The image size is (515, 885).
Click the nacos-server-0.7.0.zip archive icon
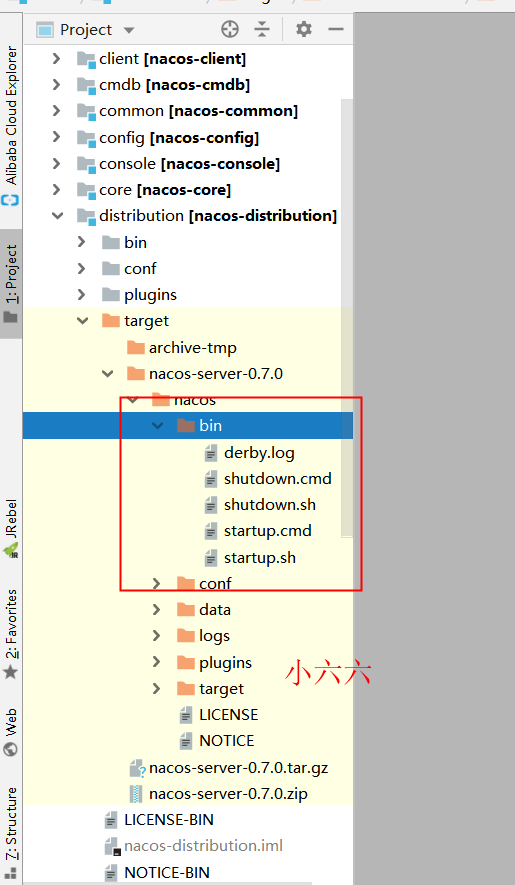pyautogui.click(x=136, y=794)
